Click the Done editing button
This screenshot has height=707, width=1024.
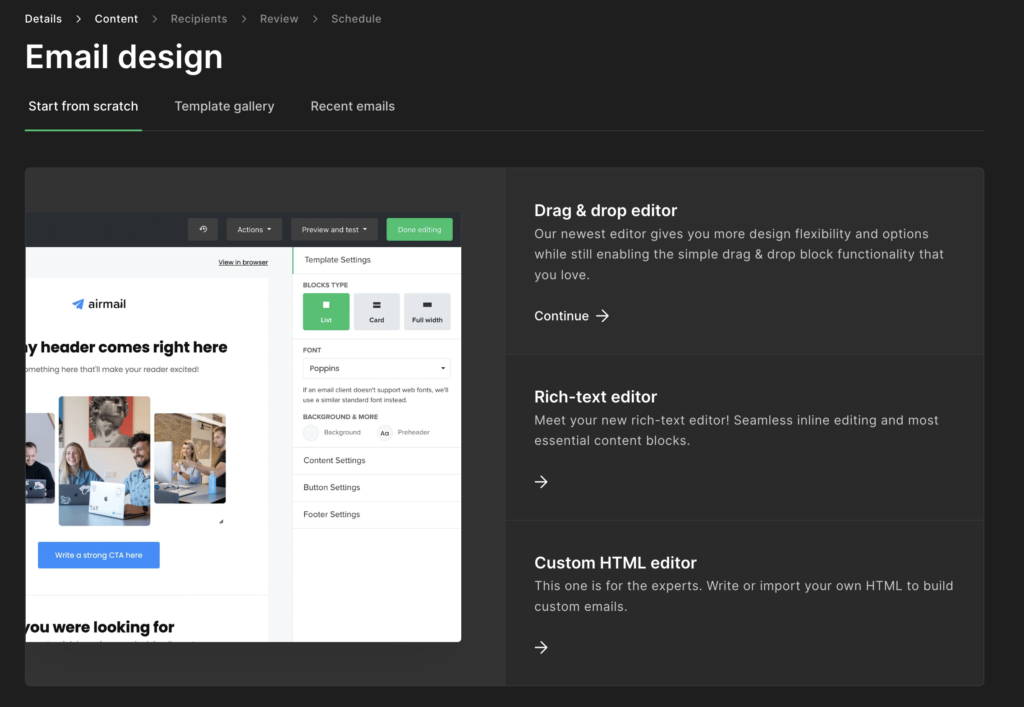pos(419,229)
